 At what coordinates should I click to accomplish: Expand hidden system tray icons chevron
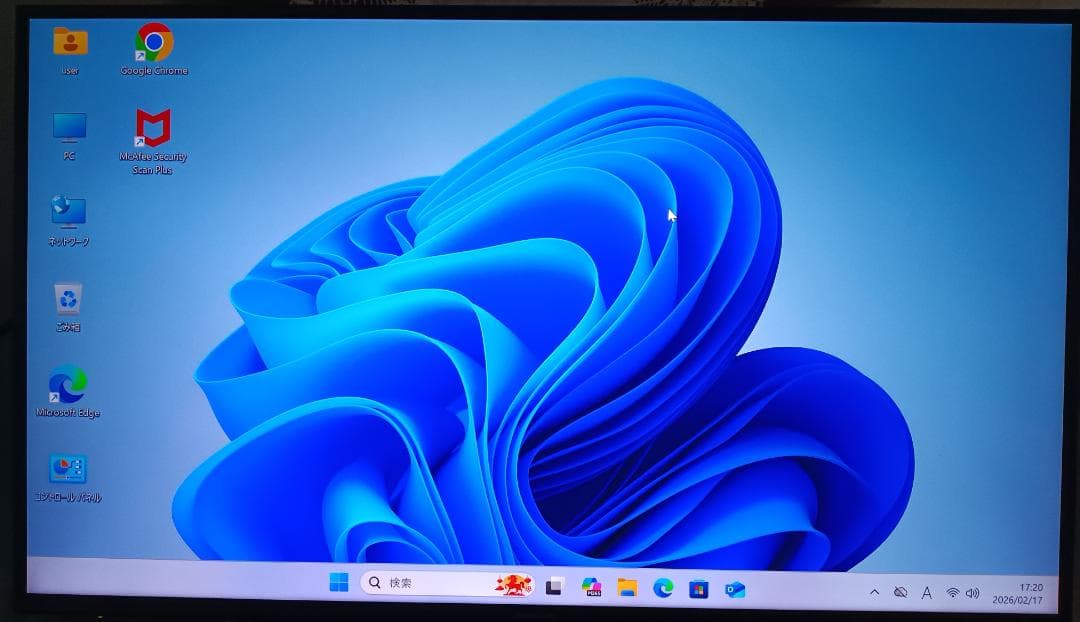pos(874,592)
